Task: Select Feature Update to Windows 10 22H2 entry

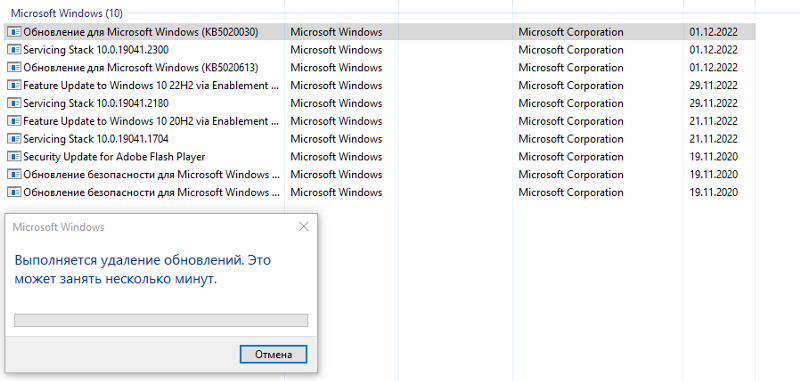Action: (x=152, y=86)
